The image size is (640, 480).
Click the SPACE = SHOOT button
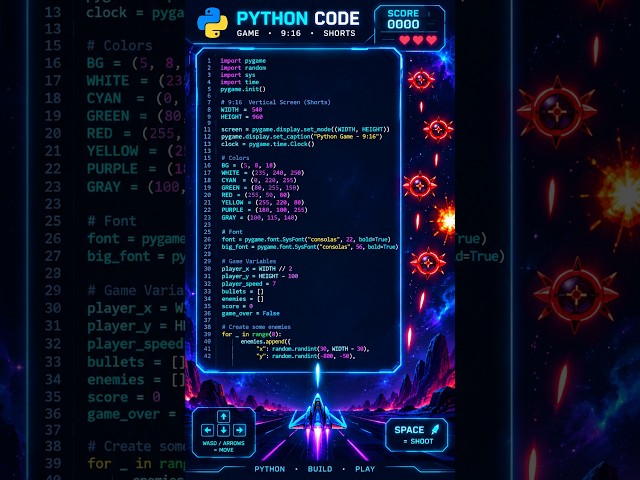coord(416,435)
